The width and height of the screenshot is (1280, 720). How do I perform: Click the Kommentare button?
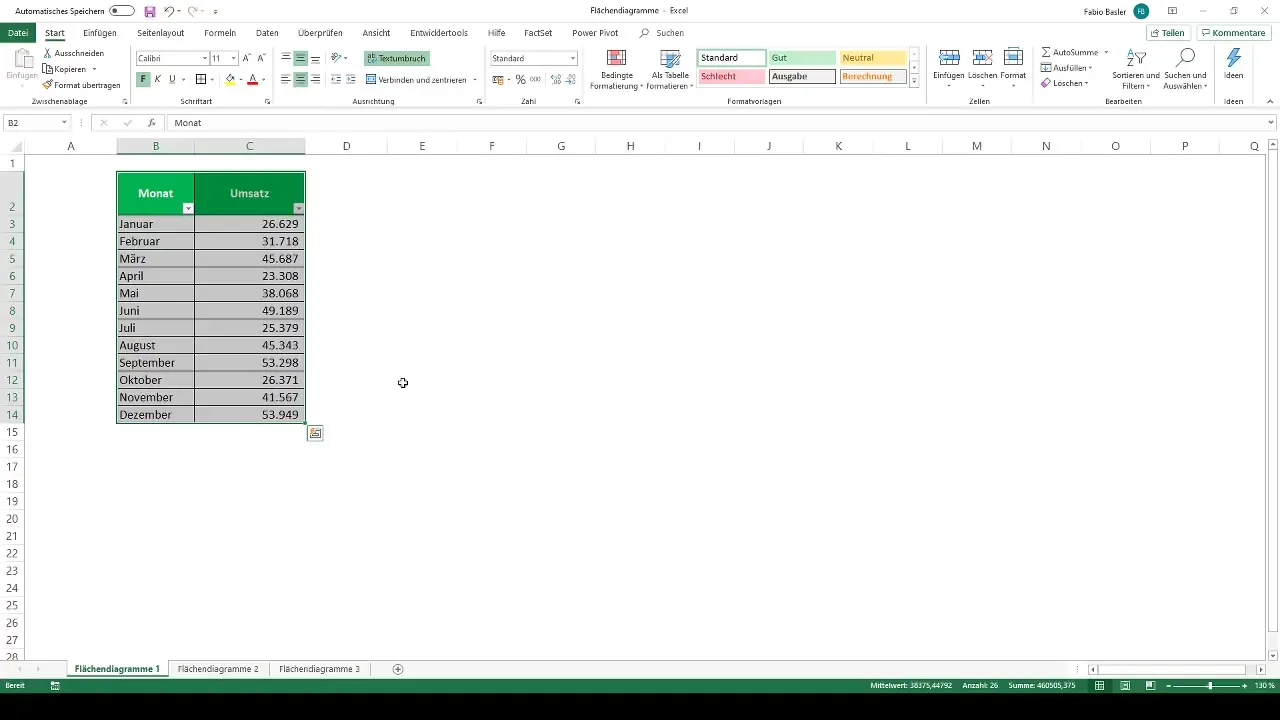point(1233,33)
